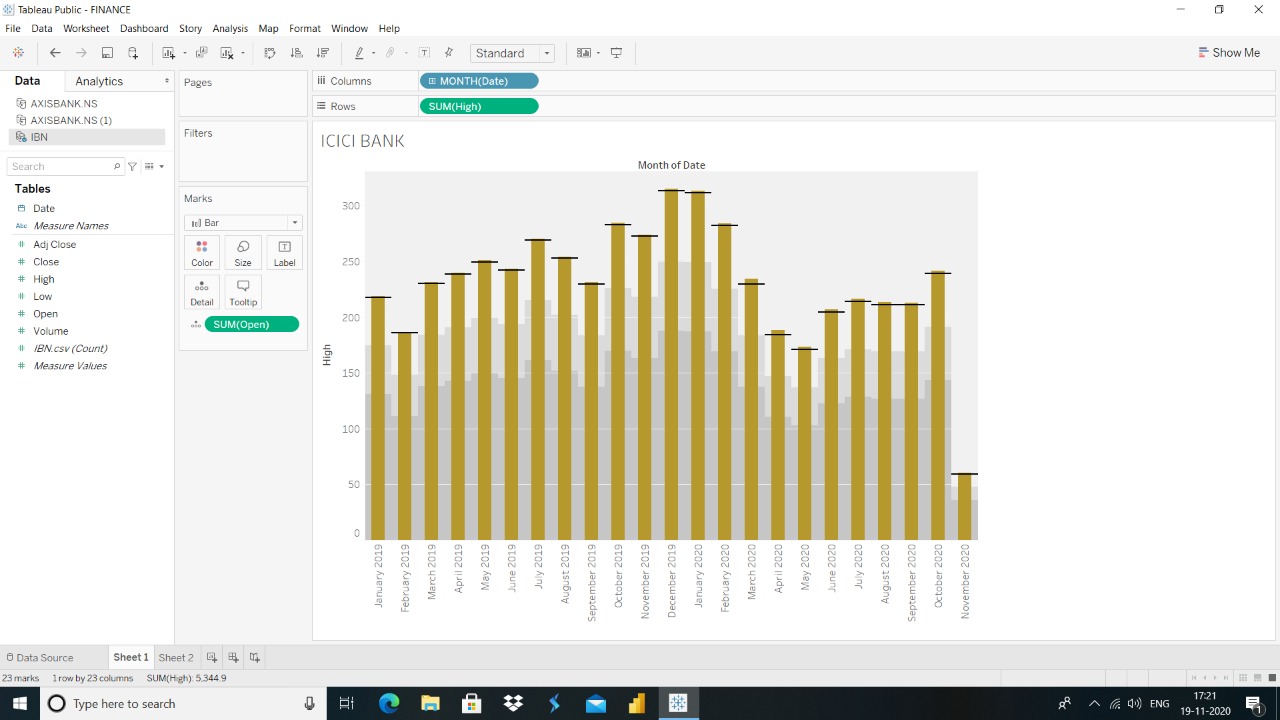Viewport: 1280px width, 720px height.
Task: Open the Dashboard menu
Action: click(144, 28)
